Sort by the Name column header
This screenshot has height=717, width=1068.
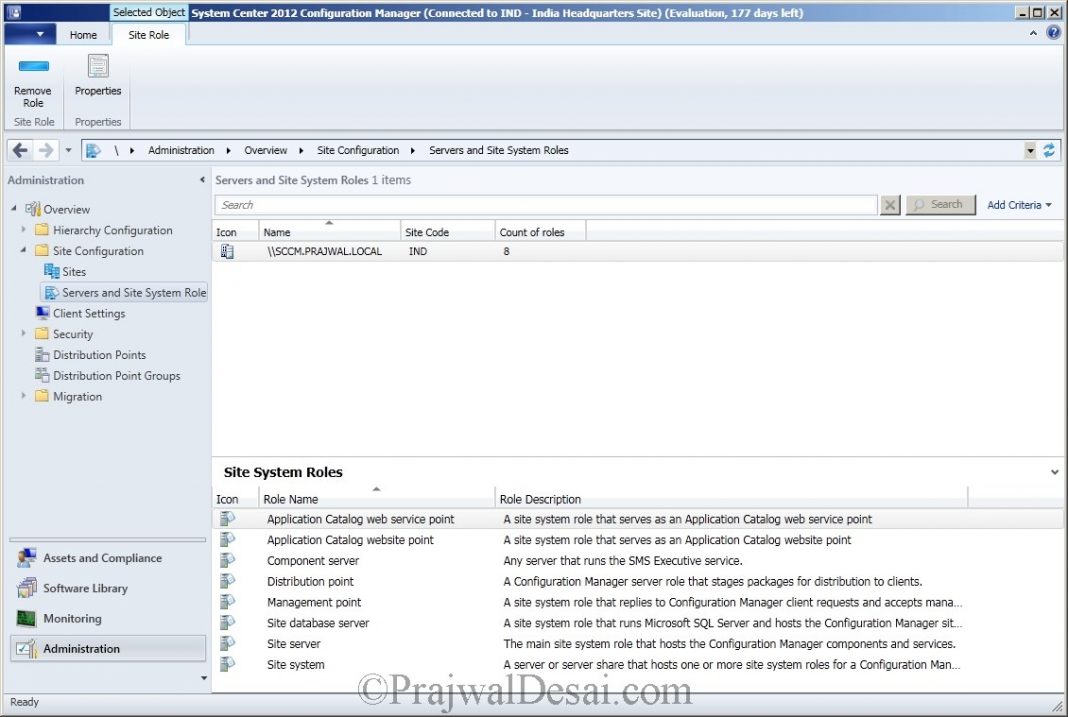point(329,232)
